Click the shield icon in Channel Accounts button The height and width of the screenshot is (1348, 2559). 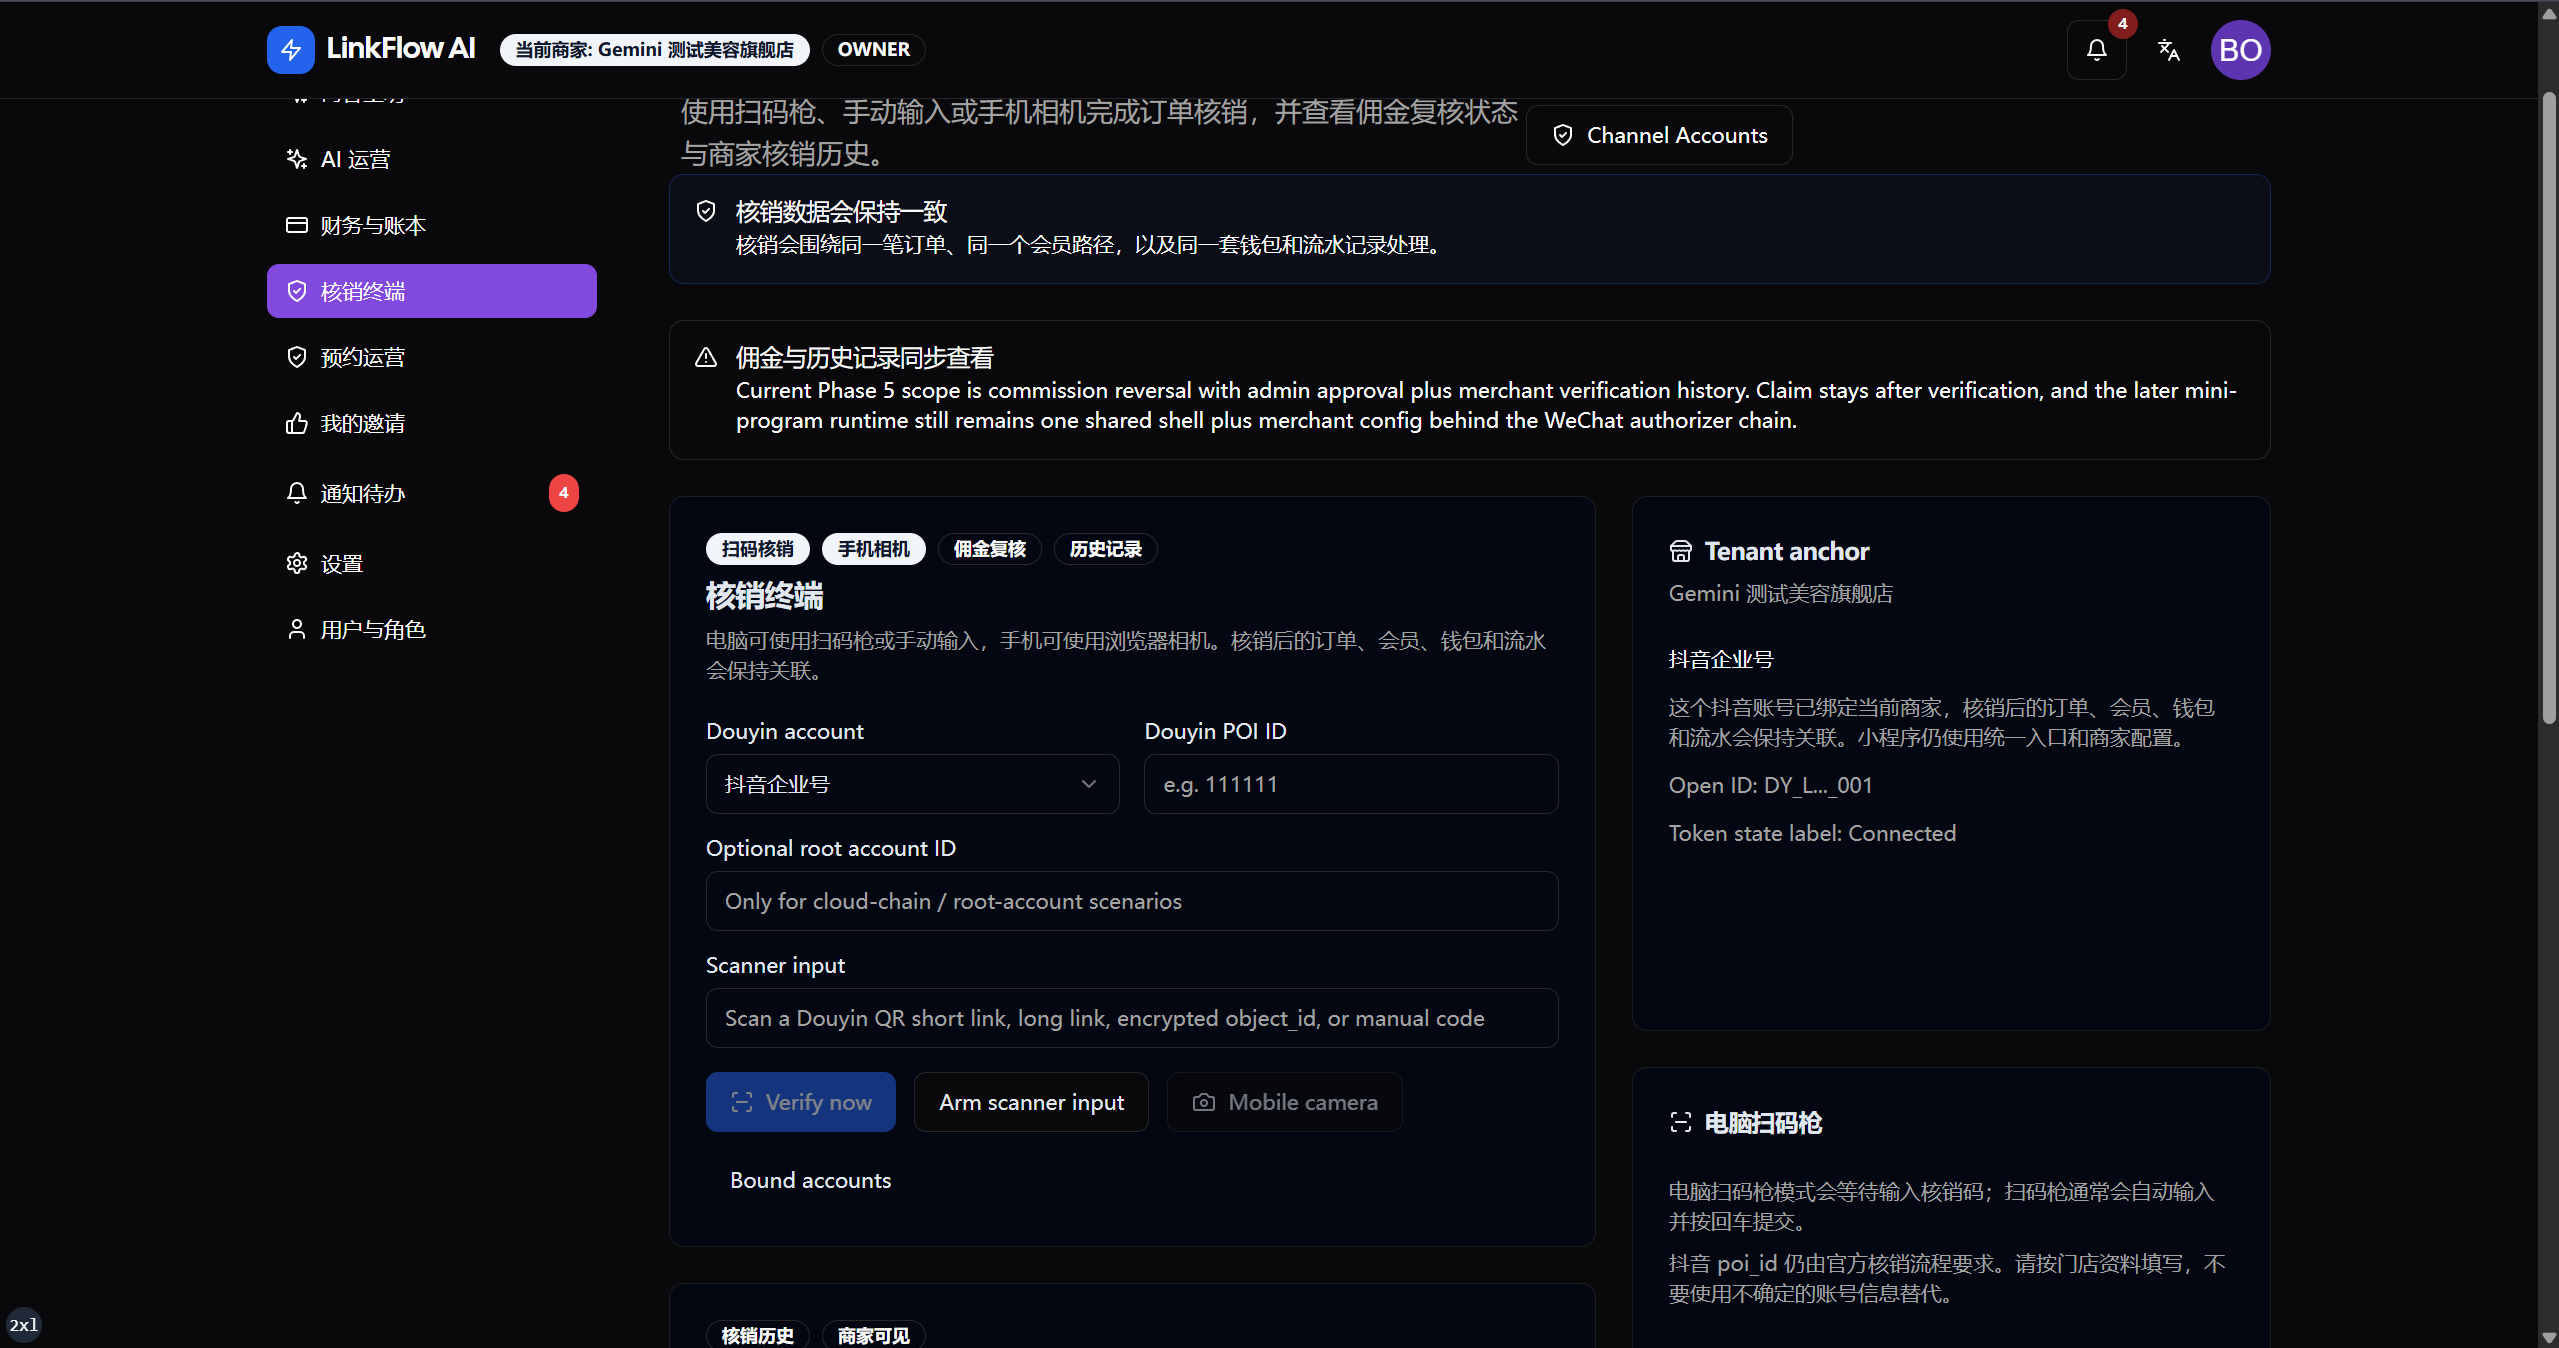coord(1563,135)
